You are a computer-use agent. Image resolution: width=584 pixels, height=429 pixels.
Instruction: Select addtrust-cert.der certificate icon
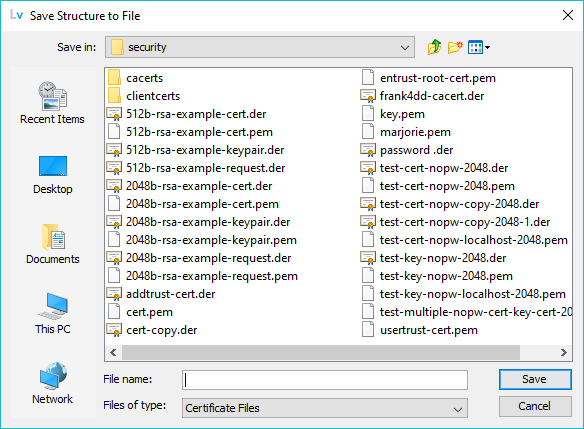click(114, 294)
